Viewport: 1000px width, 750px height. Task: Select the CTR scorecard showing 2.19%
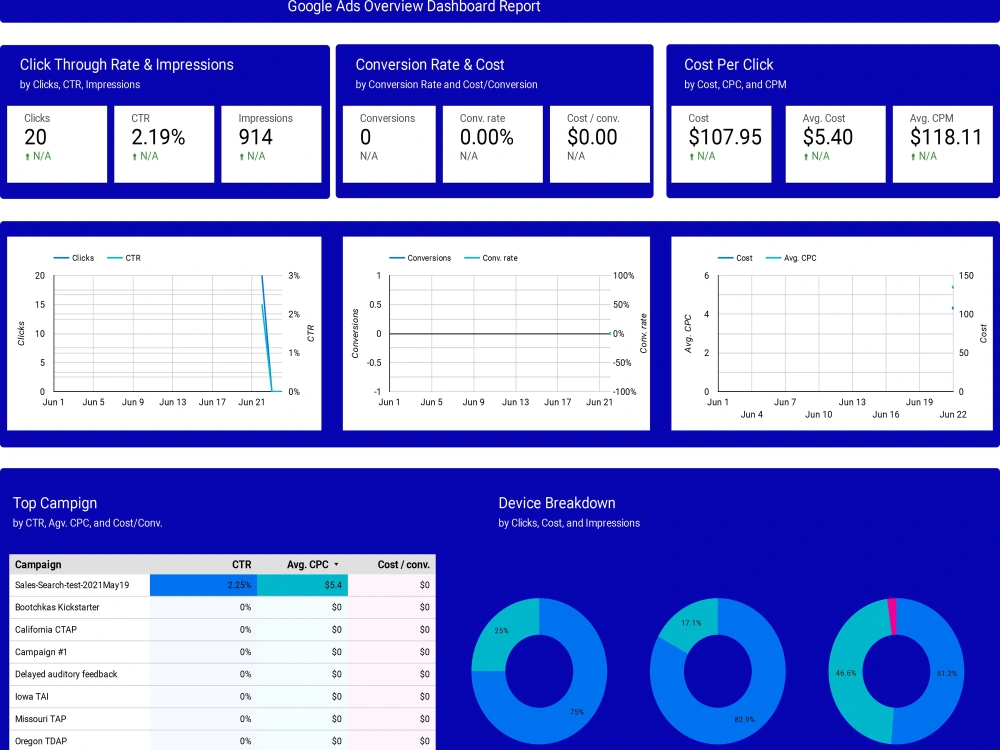coord(164,143)
